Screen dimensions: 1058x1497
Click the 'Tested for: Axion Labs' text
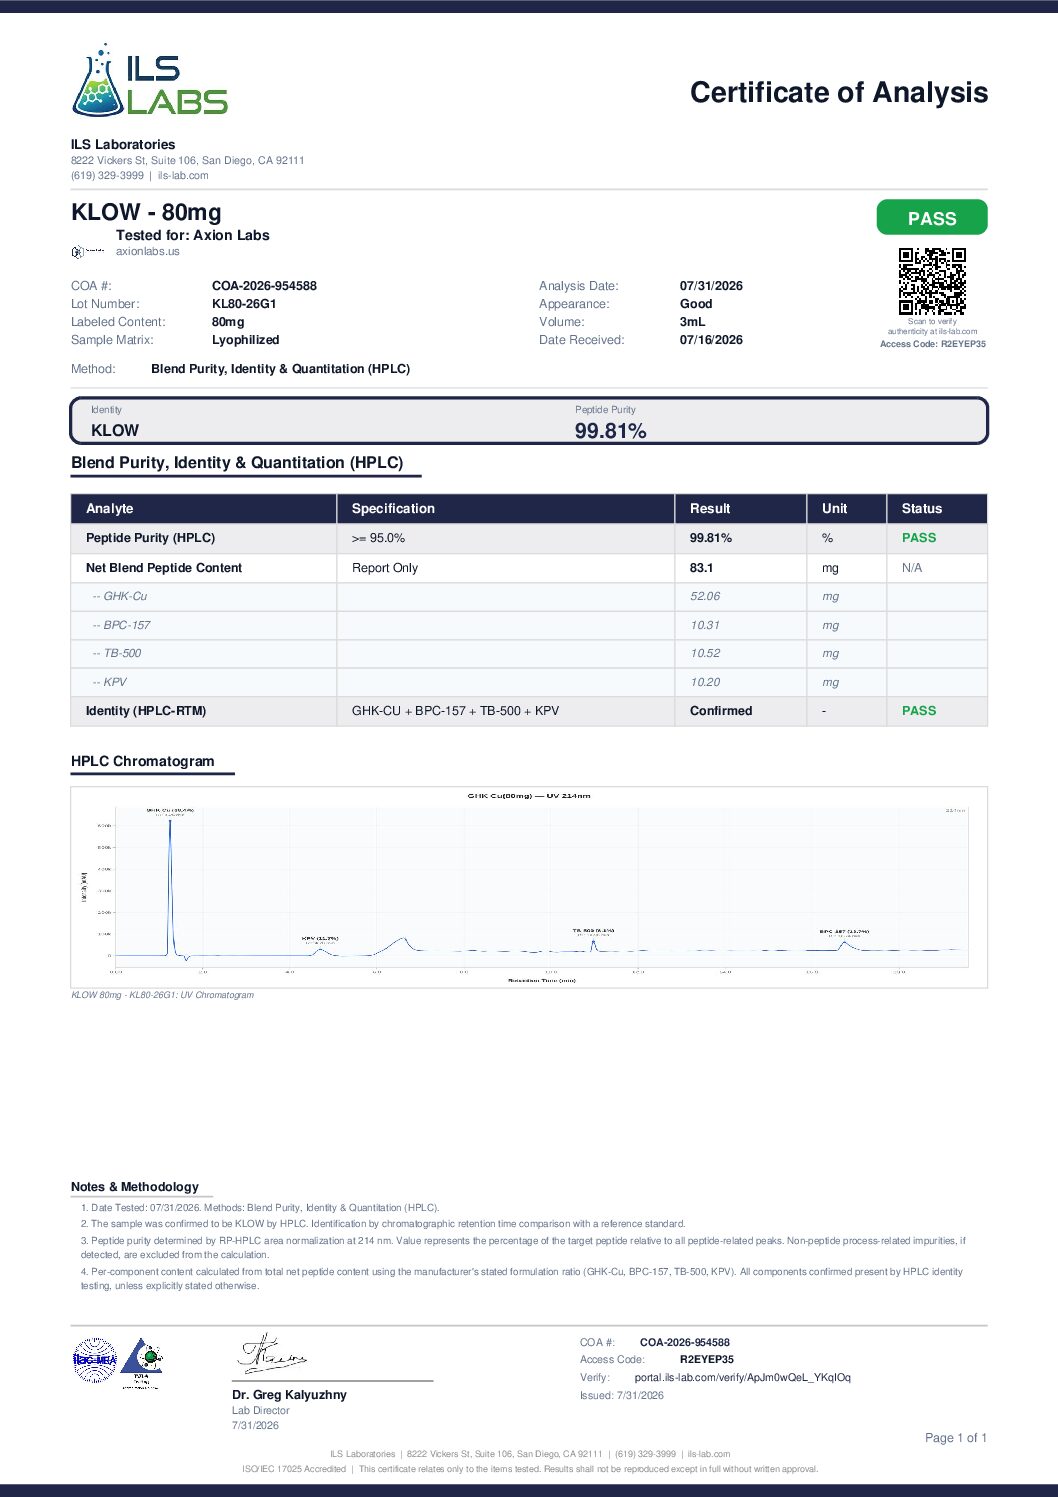pos(193,236)
